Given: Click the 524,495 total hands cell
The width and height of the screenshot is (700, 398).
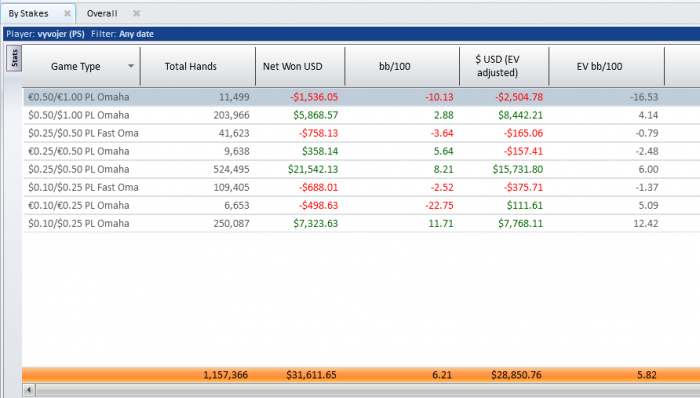Looking at the screenshot, I should [x=231, y=169].
